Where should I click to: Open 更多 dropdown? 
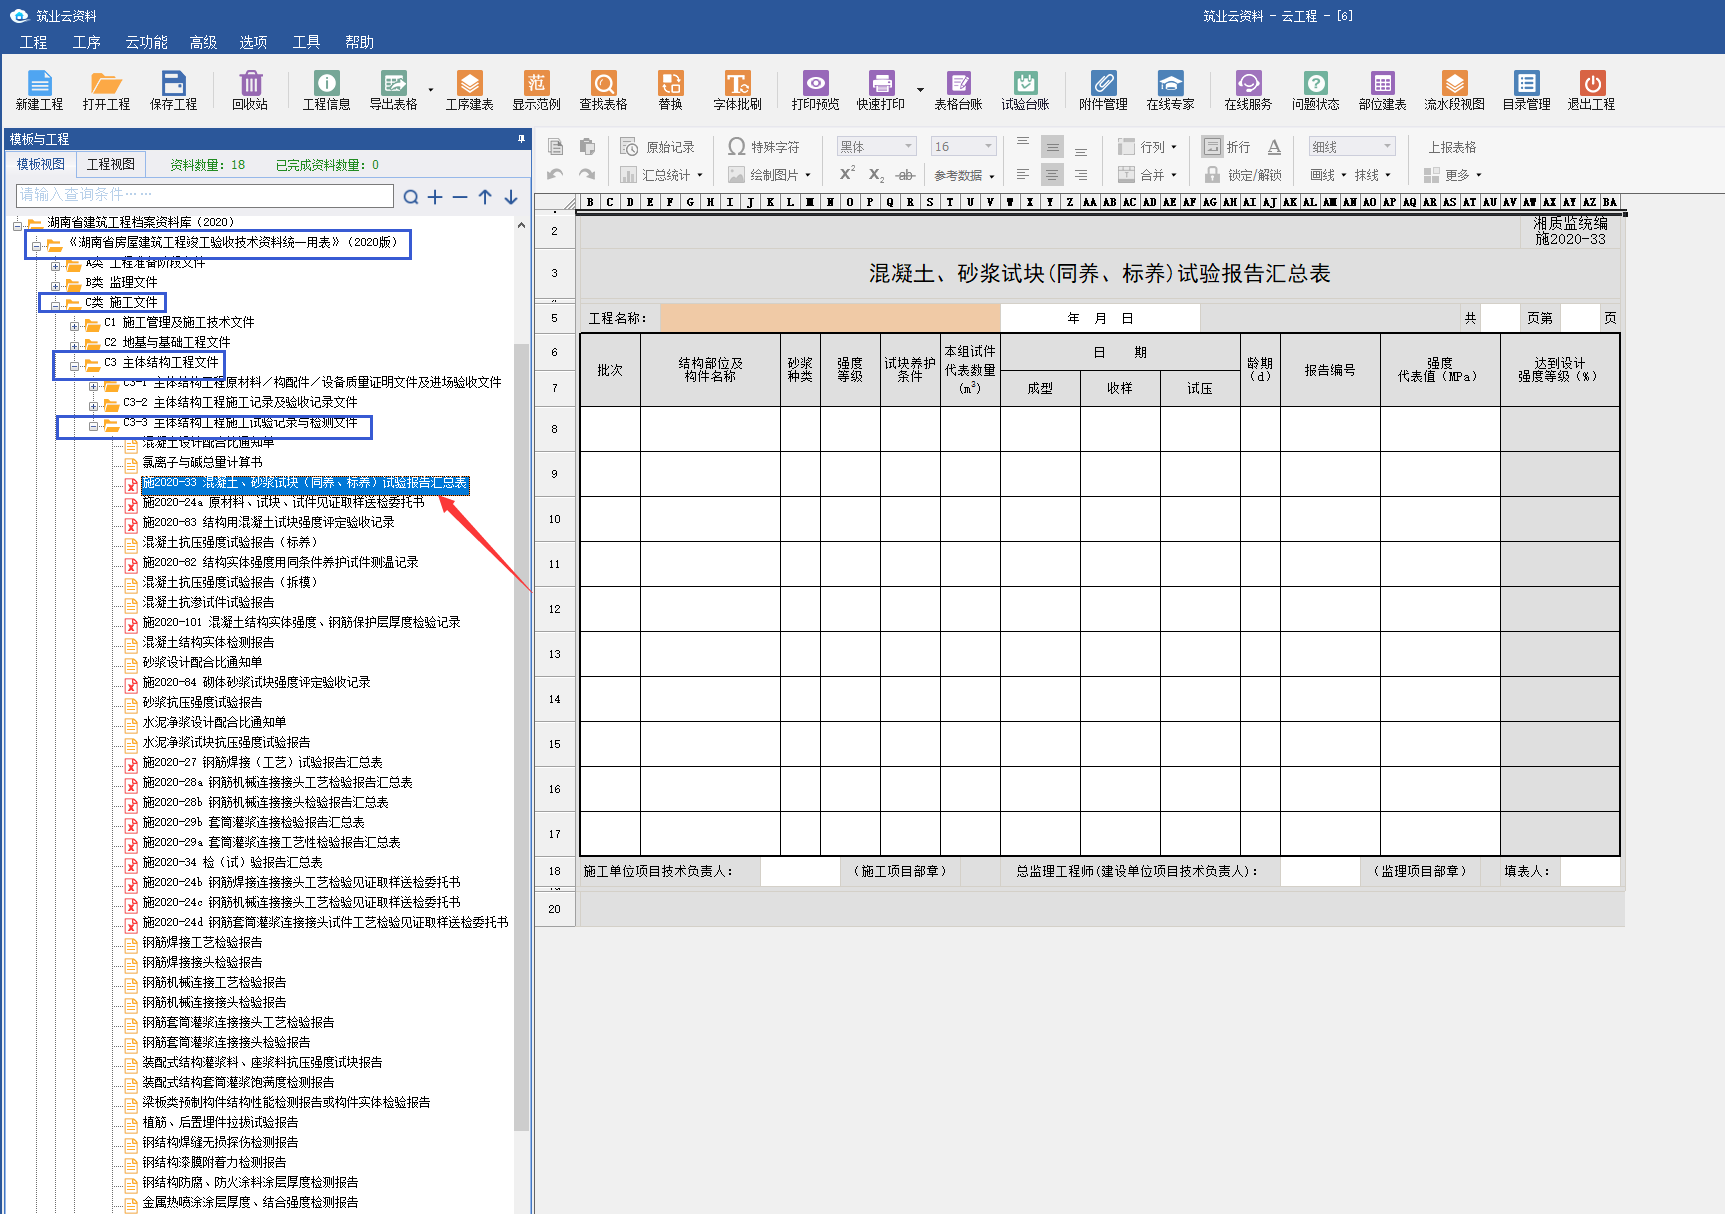point(1453,174)
